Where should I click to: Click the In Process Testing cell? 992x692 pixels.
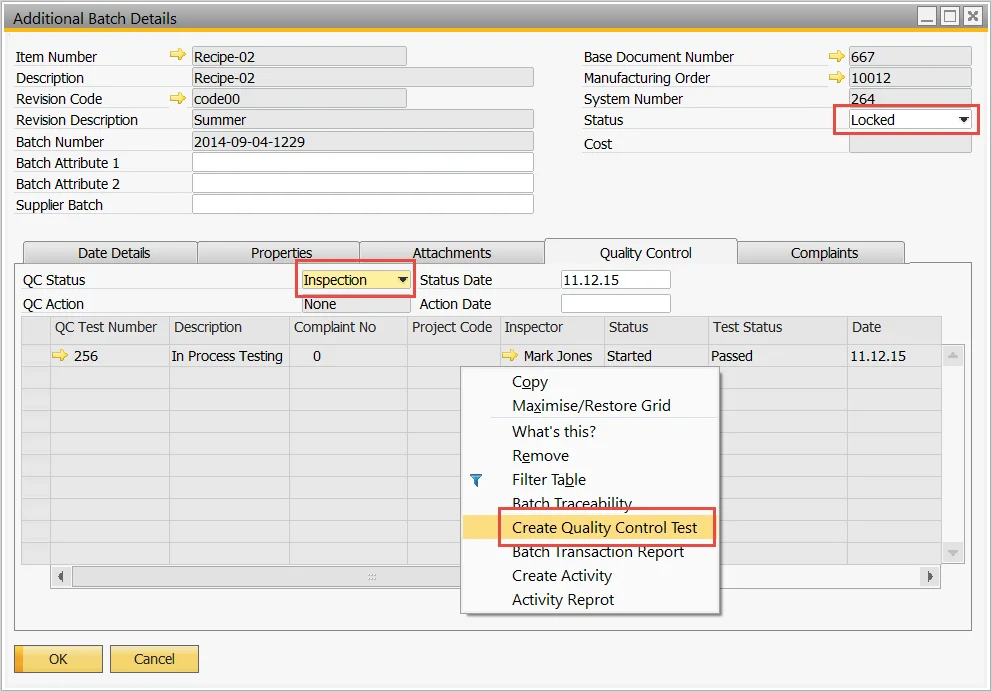(x=229, y=356)
